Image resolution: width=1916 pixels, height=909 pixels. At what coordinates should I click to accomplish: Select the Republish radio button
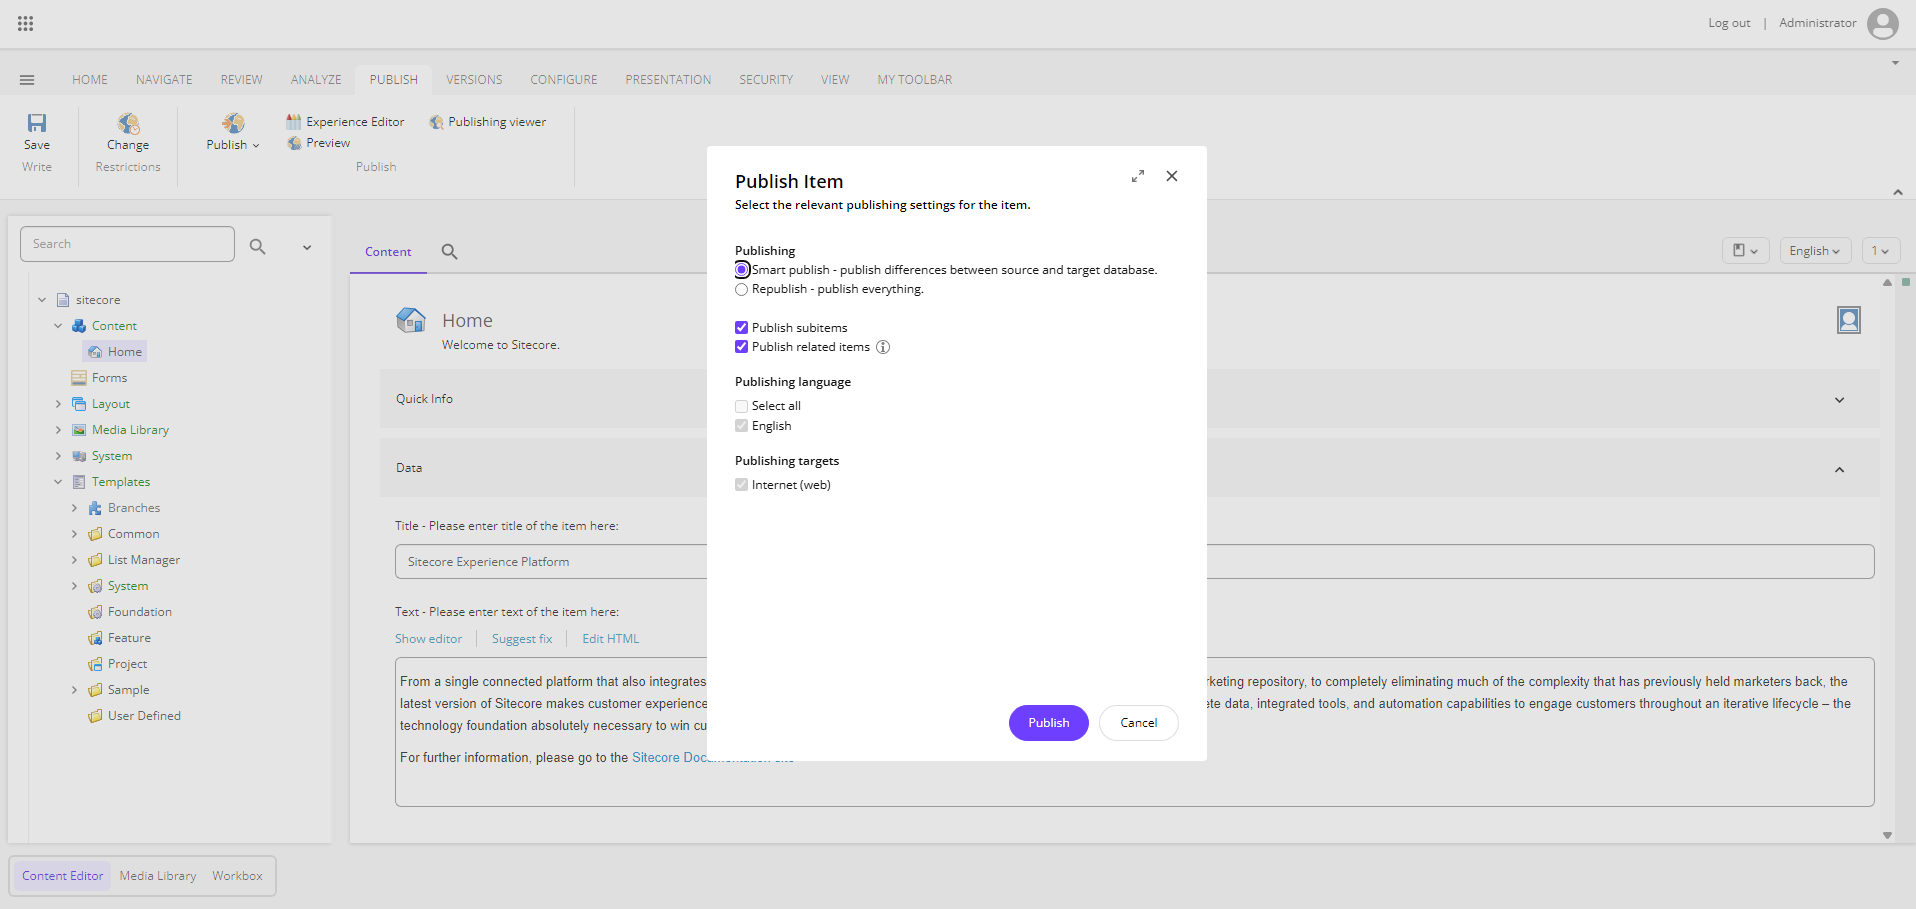click(x=742, y=289)
